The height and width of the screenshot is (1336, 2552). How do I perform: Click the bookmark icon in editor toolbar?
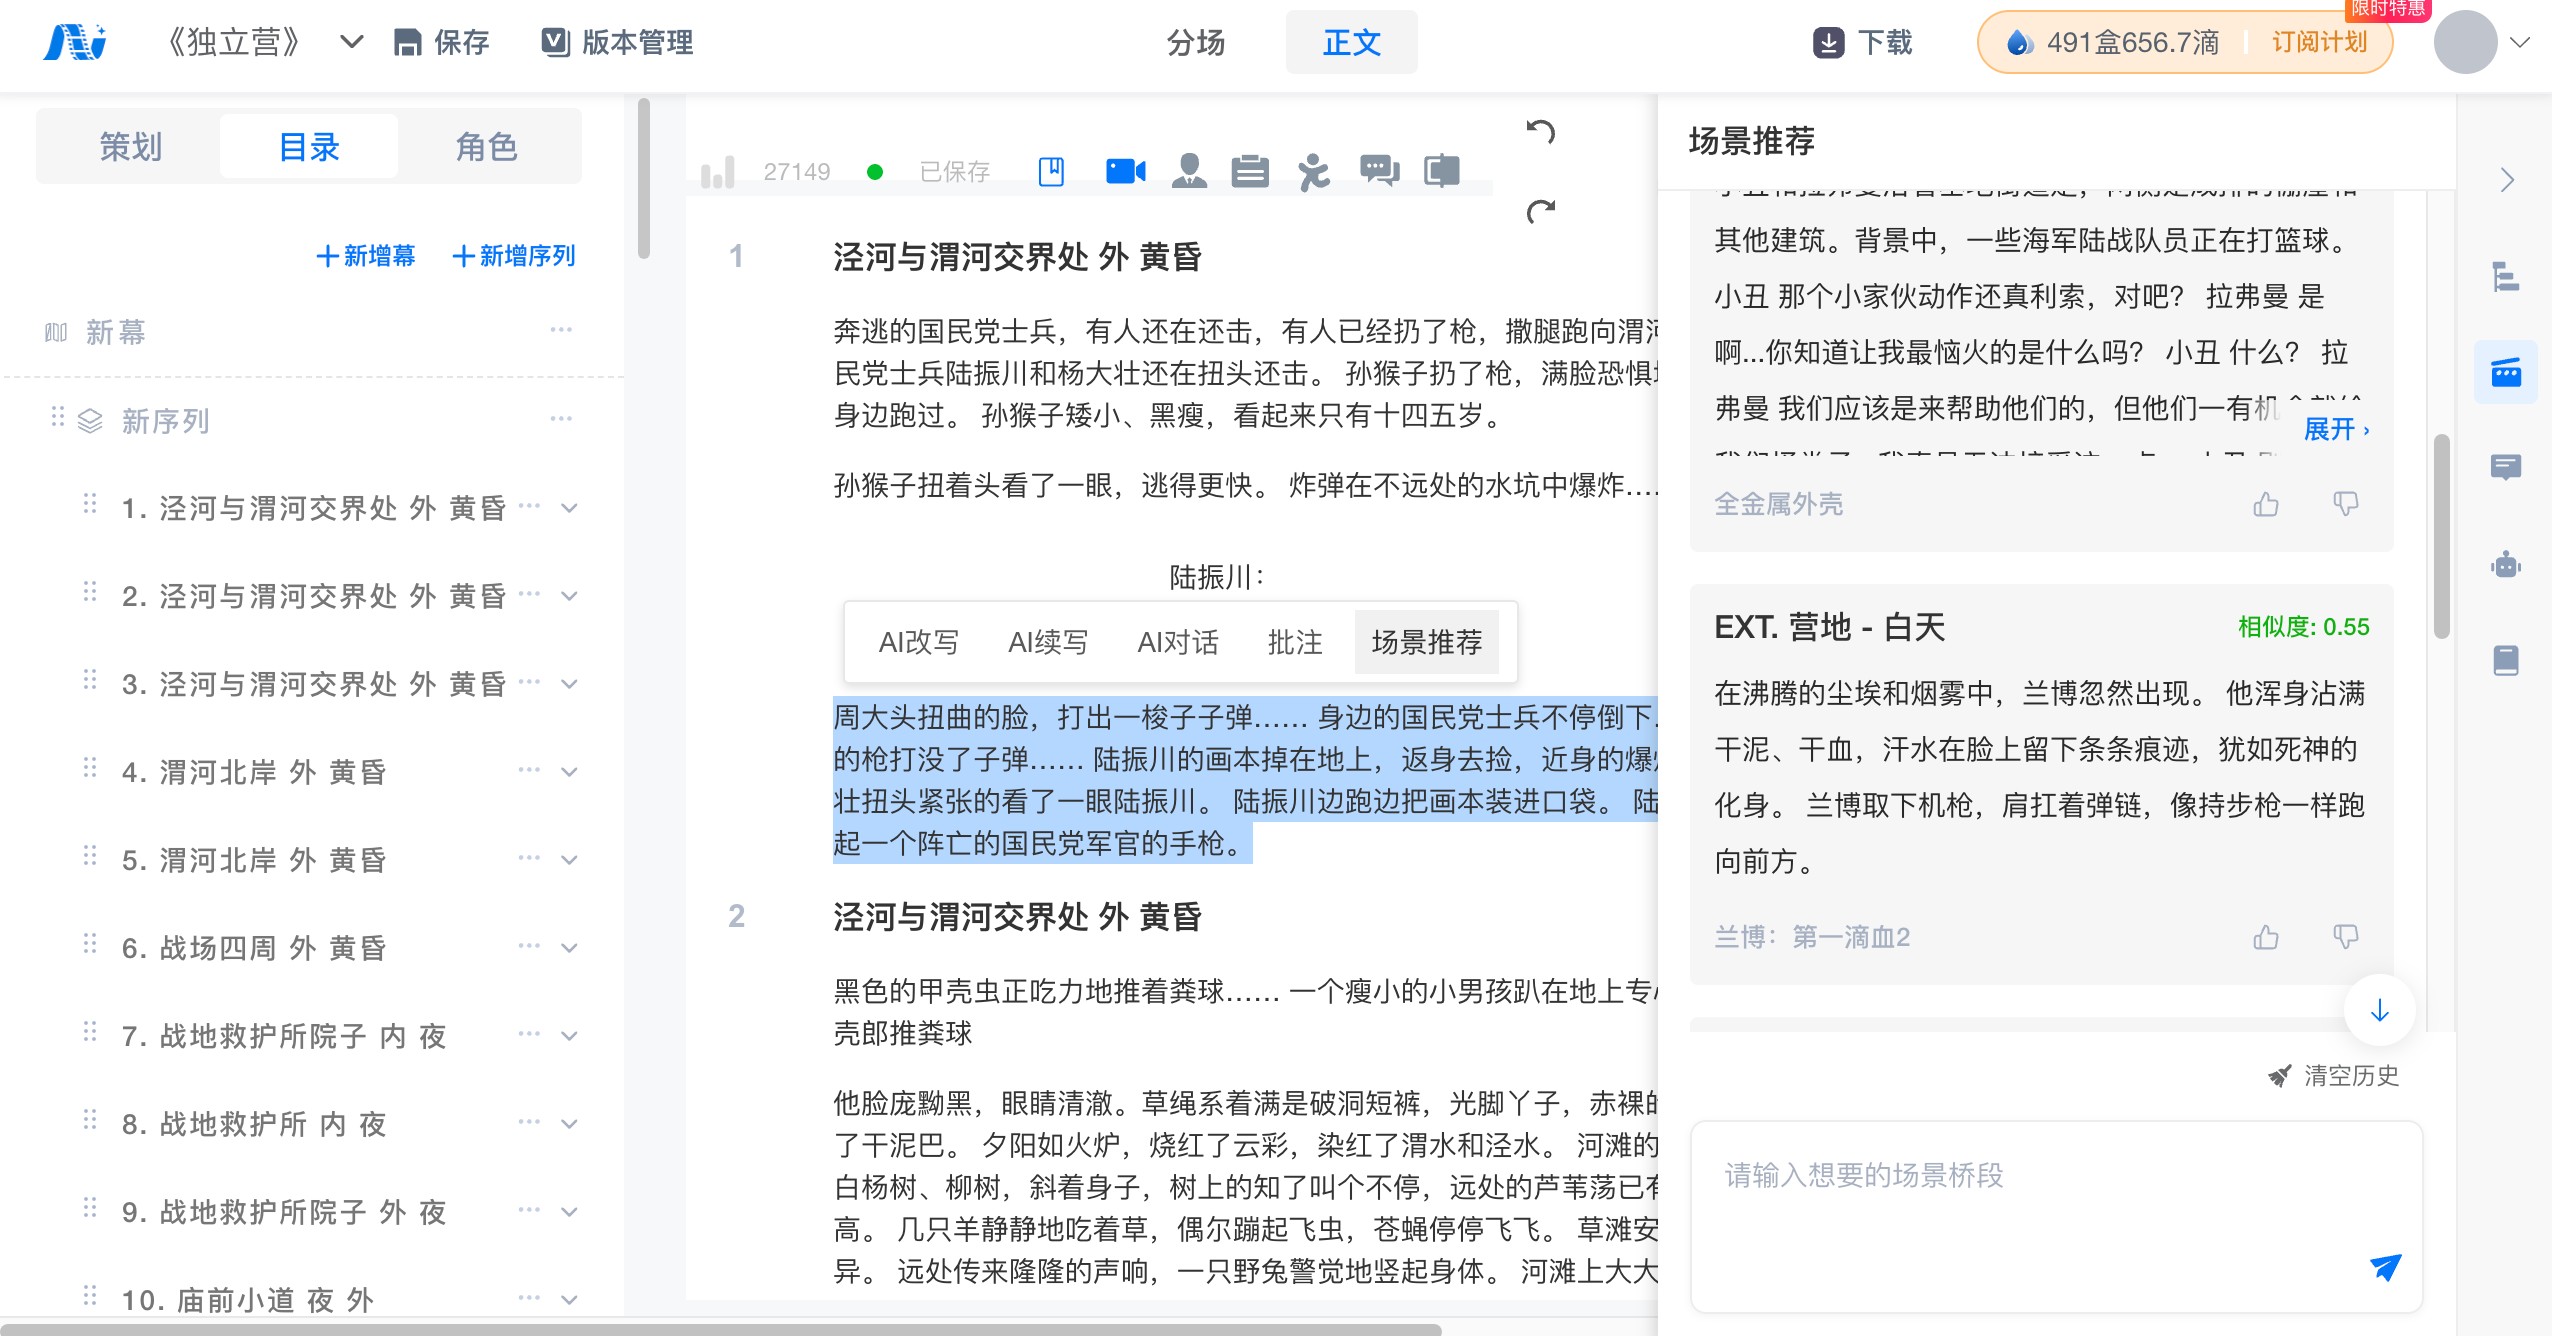1051,172
